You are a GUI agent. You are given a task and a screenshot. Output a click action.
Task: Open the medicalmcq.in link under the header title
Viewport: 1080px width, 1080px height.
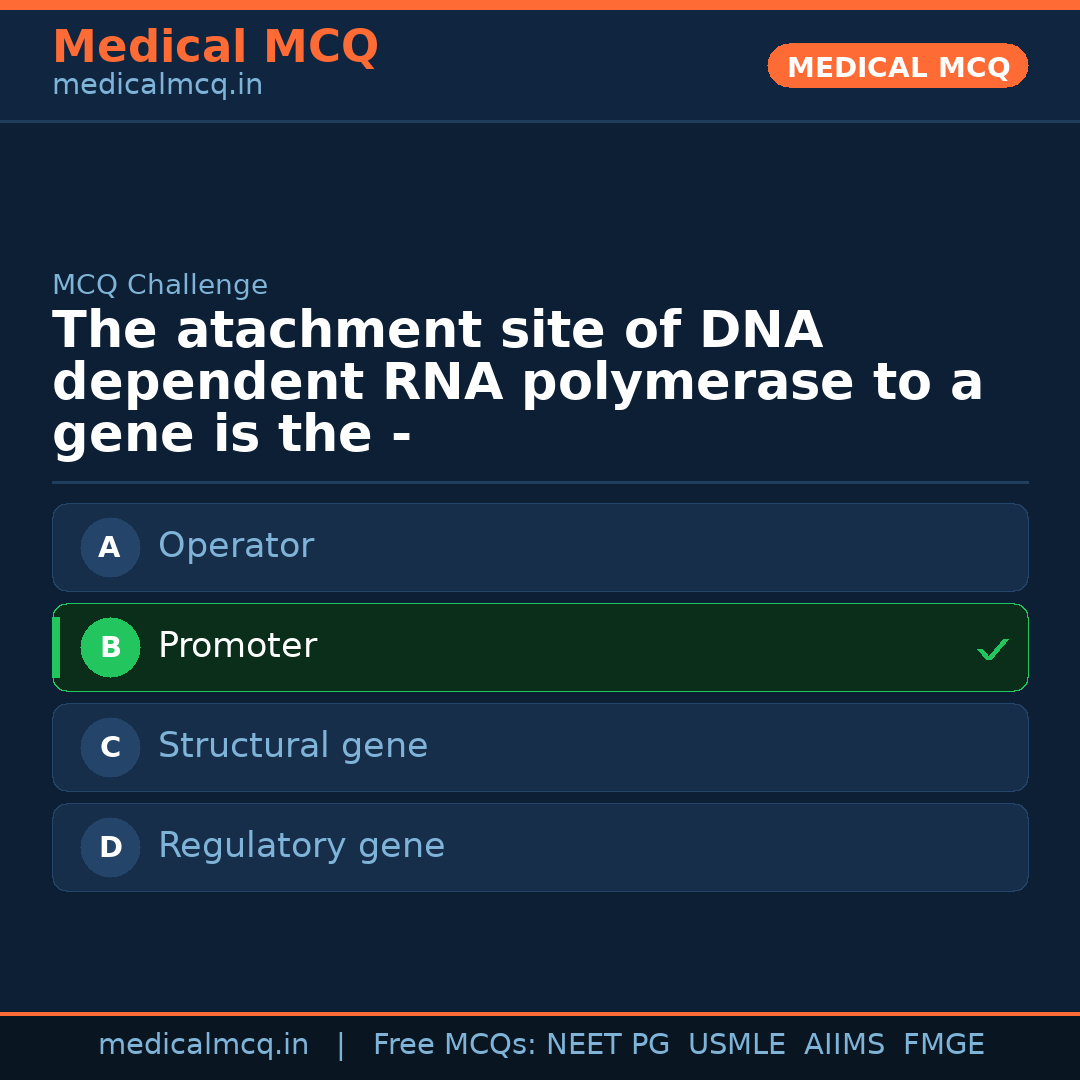(157, 85)
